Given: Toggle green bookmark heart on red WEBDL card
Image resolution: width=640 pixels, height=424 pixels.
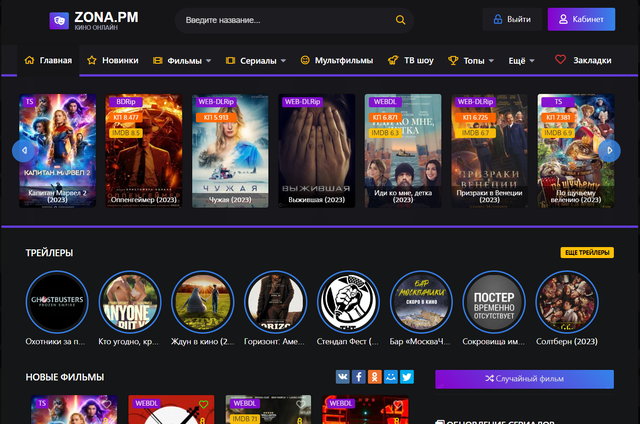Looking at the screenshot, I should (204, 404).
